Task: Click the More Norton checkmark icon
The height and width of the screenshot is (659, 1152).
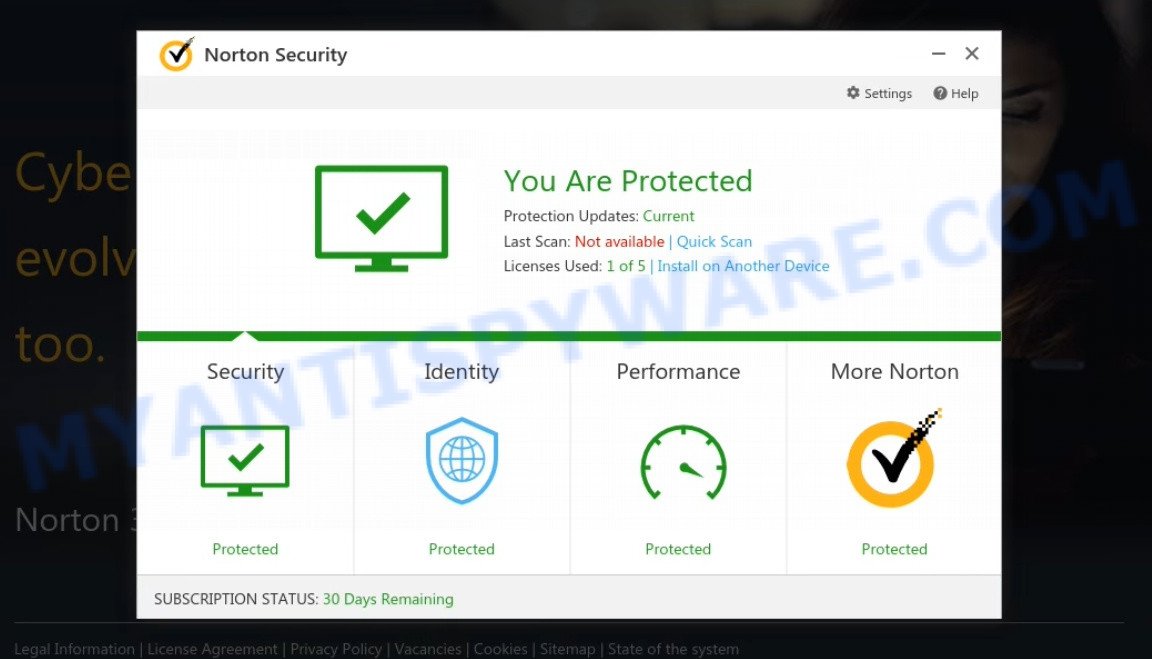Action: pos(893,461)
